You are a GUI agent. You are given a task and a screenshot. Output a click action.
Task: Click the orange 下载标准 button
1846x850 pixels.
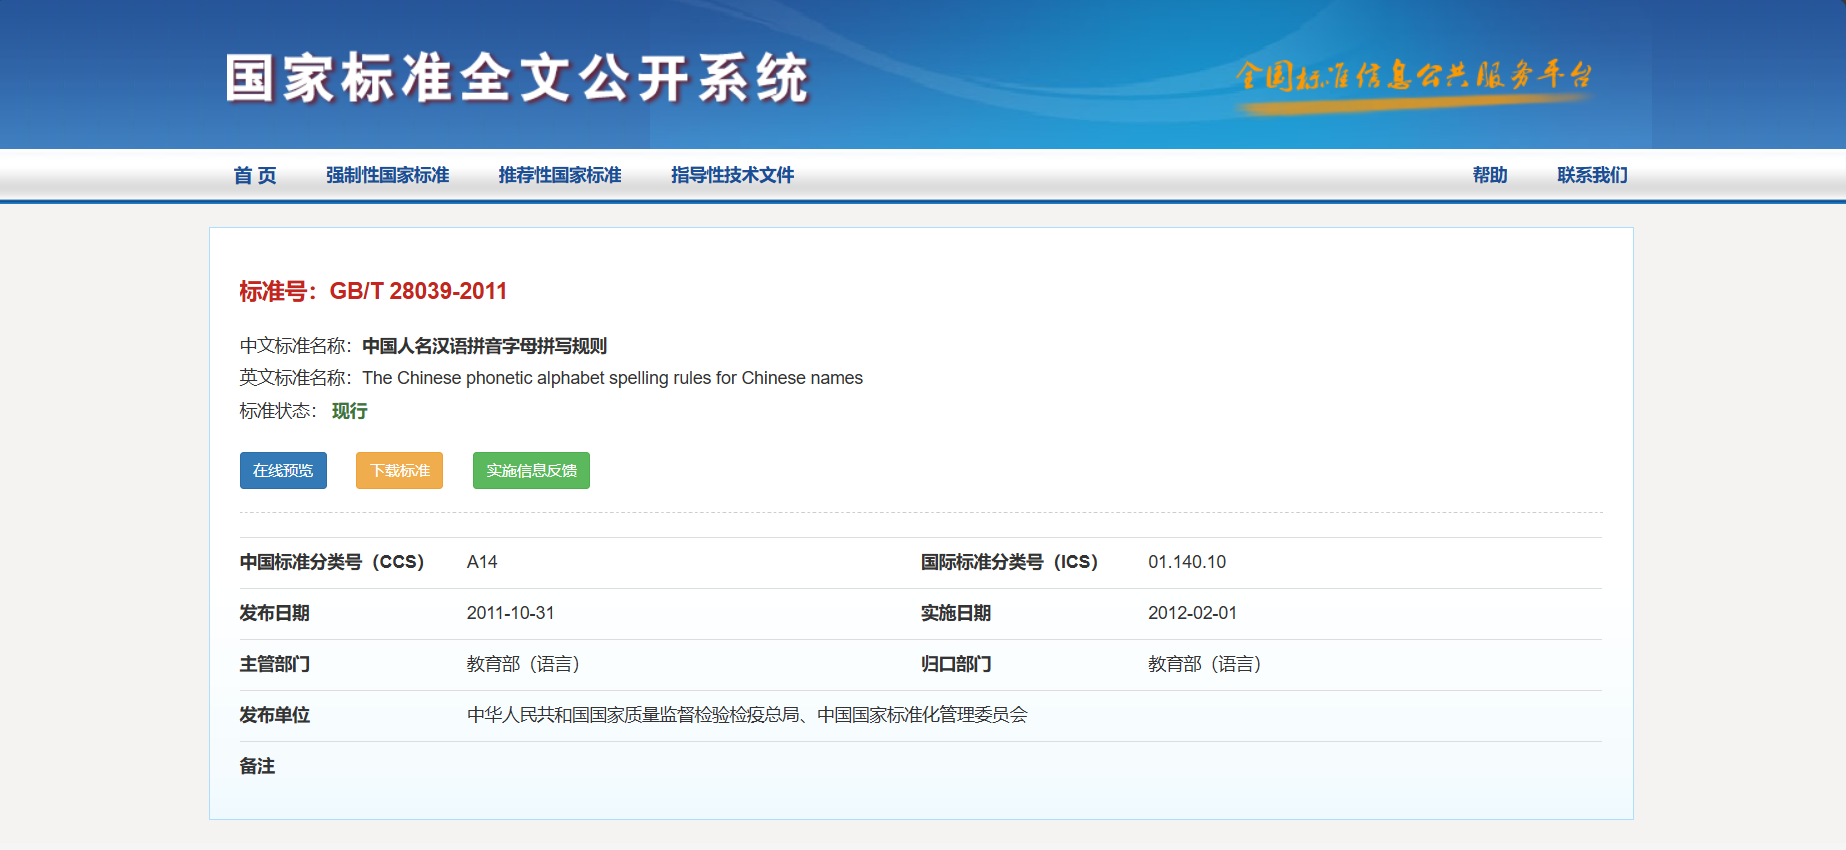(399, 470)
